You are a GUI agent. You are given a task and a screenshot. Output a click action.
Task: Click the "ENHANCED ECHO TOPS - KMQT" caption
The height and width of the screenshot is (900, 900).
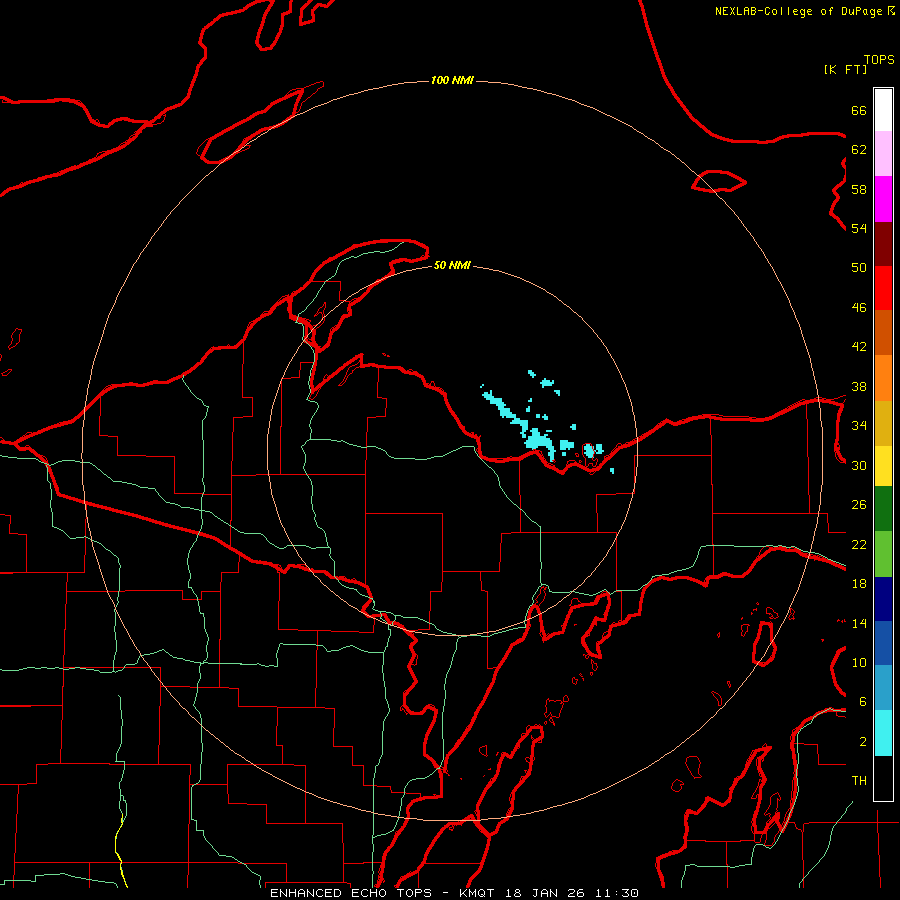(x=385, y=893)
